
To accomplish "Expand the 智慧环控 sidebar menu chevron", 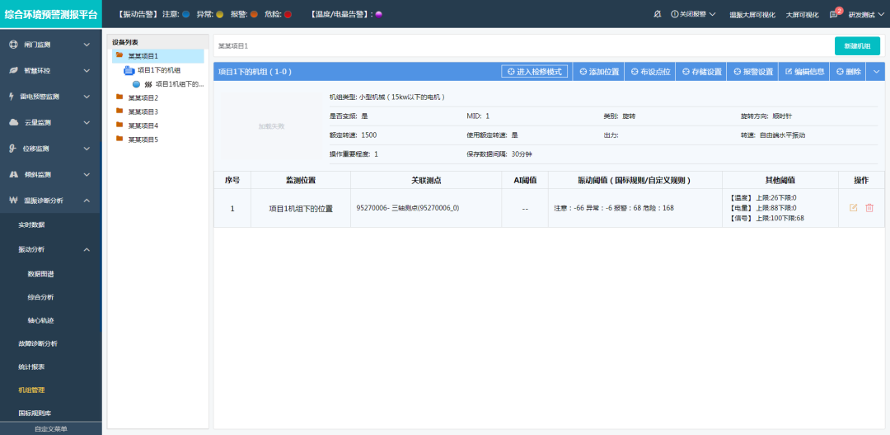I will (x=86, y=70).
